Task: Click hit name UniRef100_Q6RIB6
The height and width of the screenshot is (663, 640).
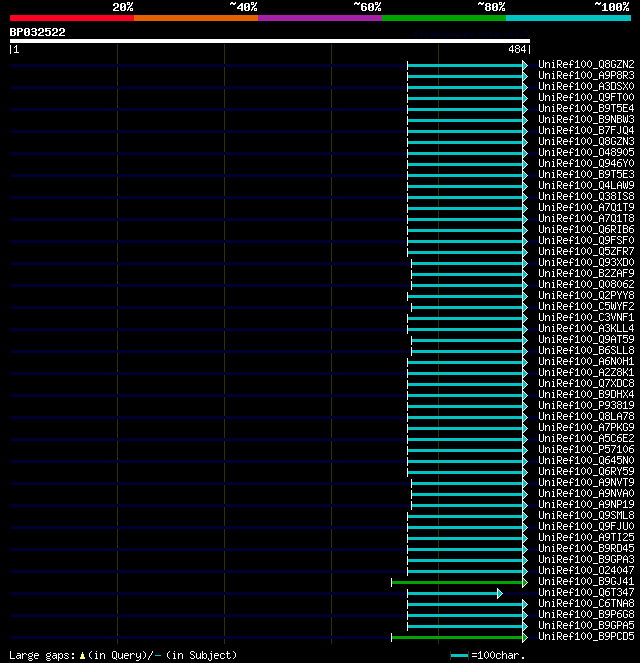Action: (x=586, y=229)
